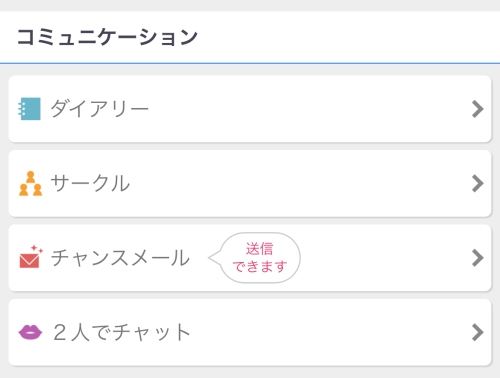Open the 2人でチャット row chevron
Image resolution: width=500 pixels, height=378 pixels.
(x=478, y=332)
